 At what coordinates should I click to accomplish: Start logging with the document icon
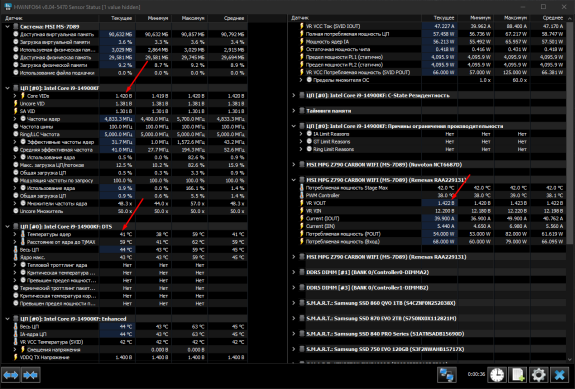(x=517, y=375)
